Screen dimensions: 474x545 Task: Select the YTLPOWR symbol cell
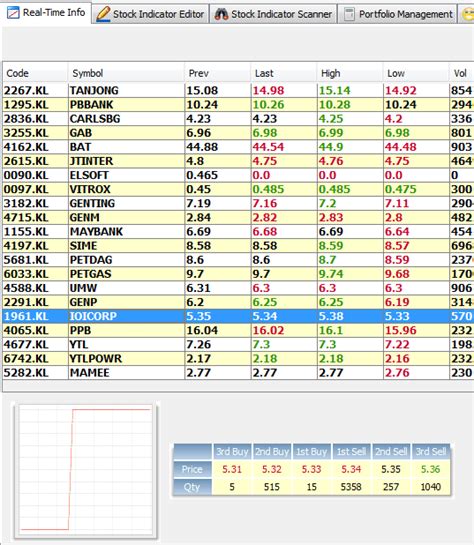tap(126, 359)
